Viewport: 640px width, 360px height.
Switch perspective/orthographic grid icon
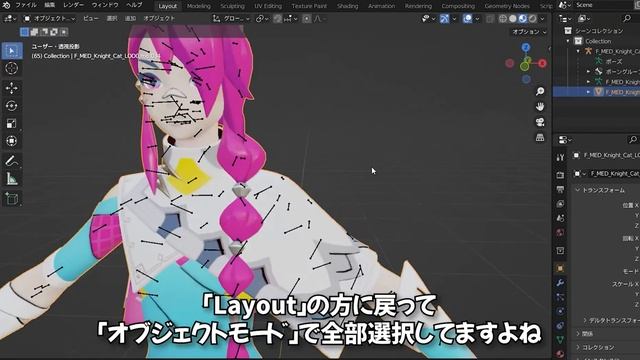(x=540, y=138)
